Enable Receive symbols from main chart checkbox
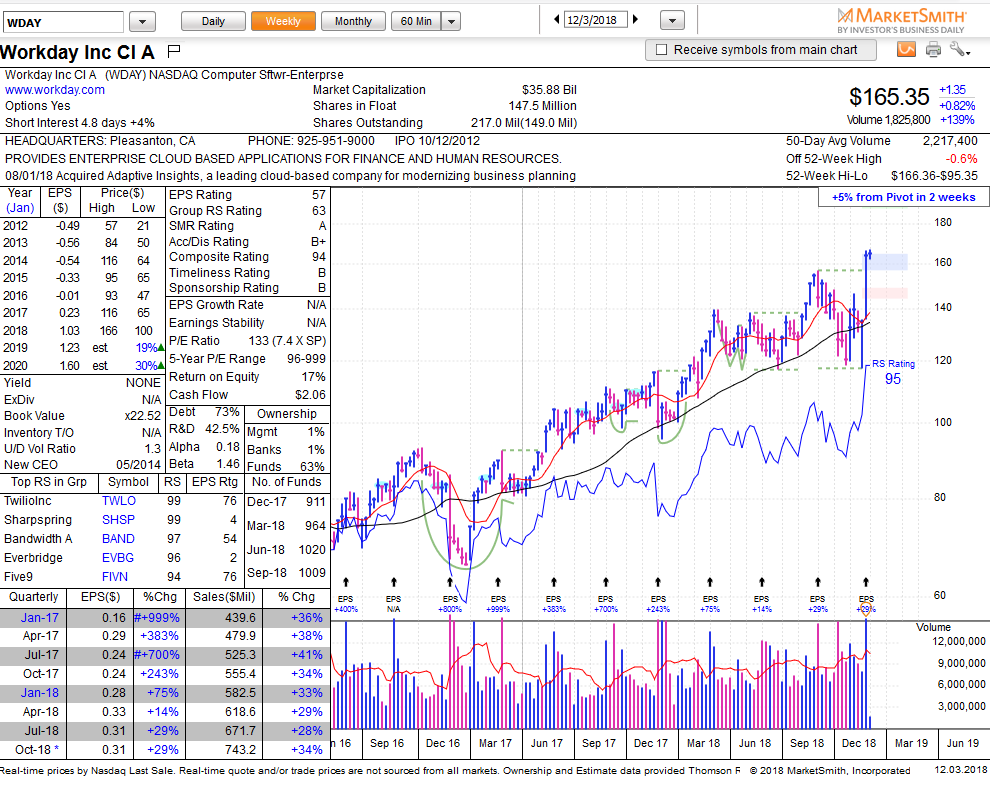 (x=662, y=50)
